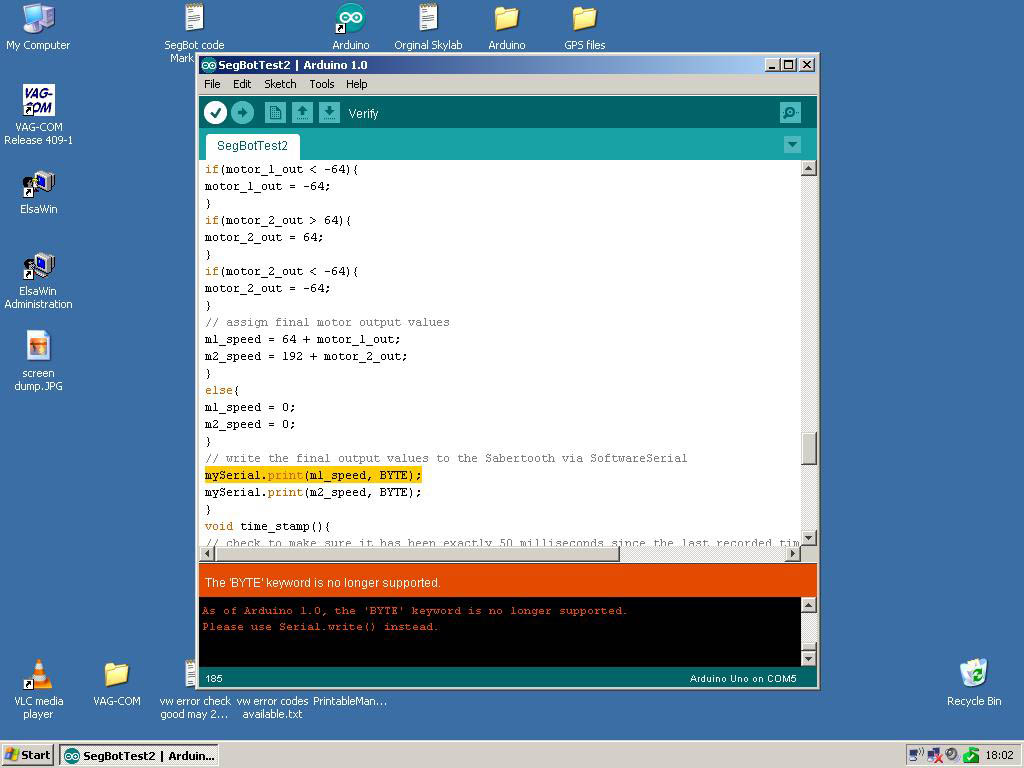Click the Arduino logo in the title bar
Image resolution: width=1024 pixels, height=768 pixels.
coord(209,65)
